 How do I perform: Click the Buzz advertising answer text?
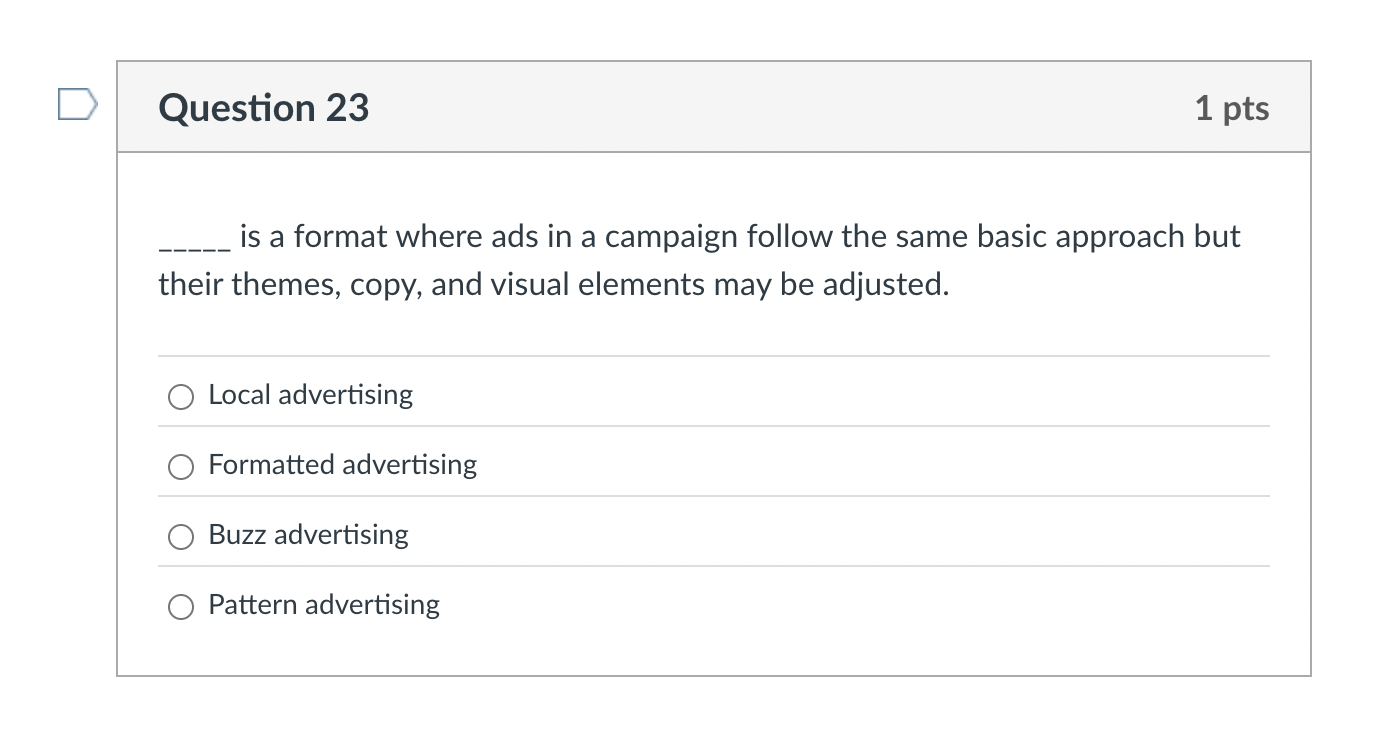click(308, 535)
